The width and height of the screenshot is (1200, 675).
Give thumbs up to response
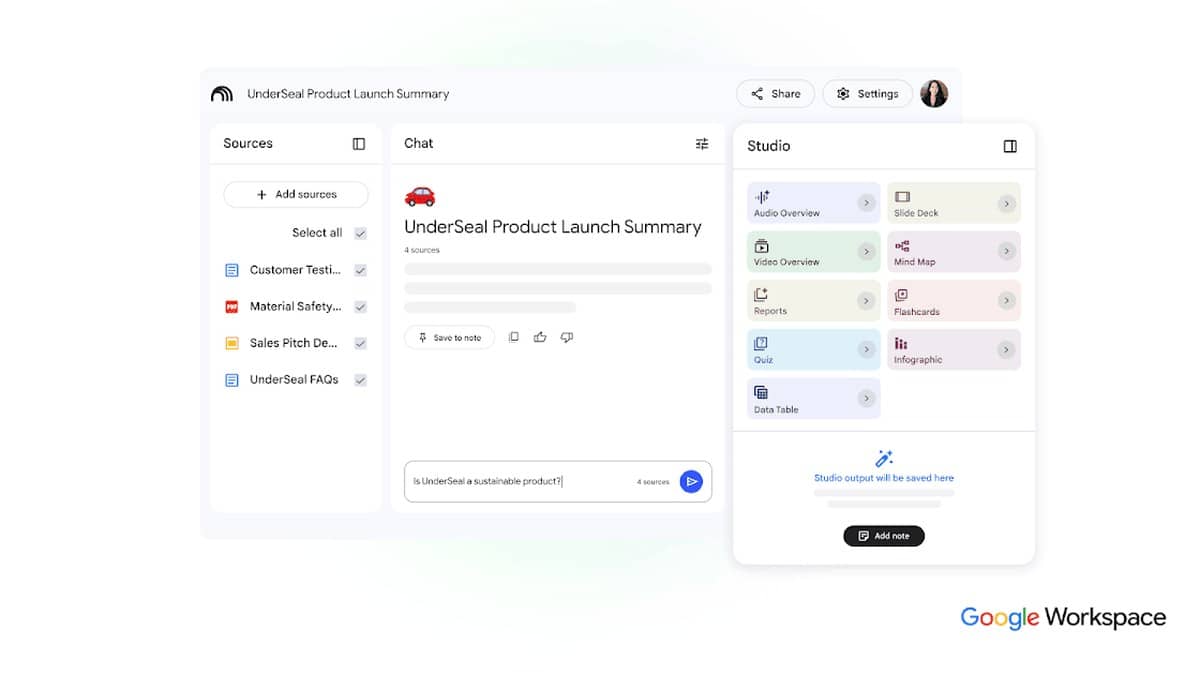click(540, 338)
